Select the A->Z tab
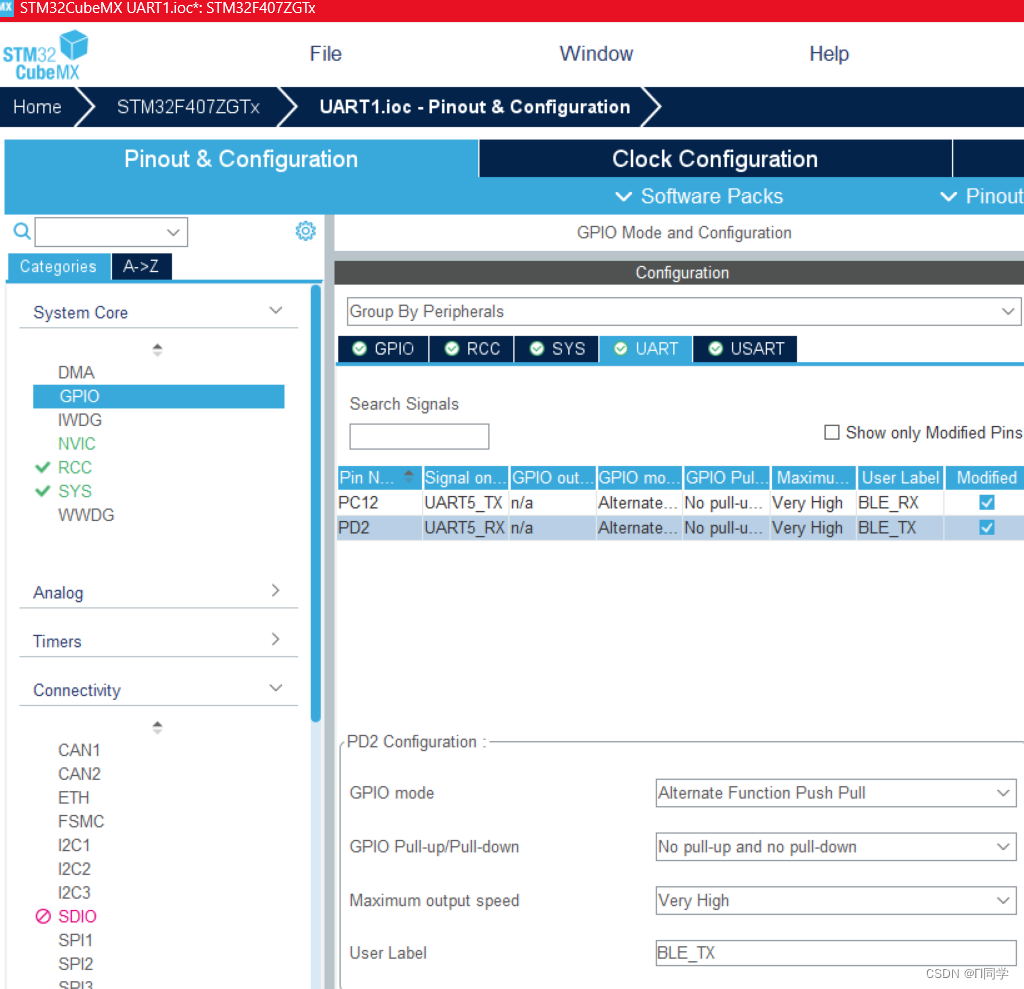The height and width of the screenshot is (989, 1024). pos(141,267)
